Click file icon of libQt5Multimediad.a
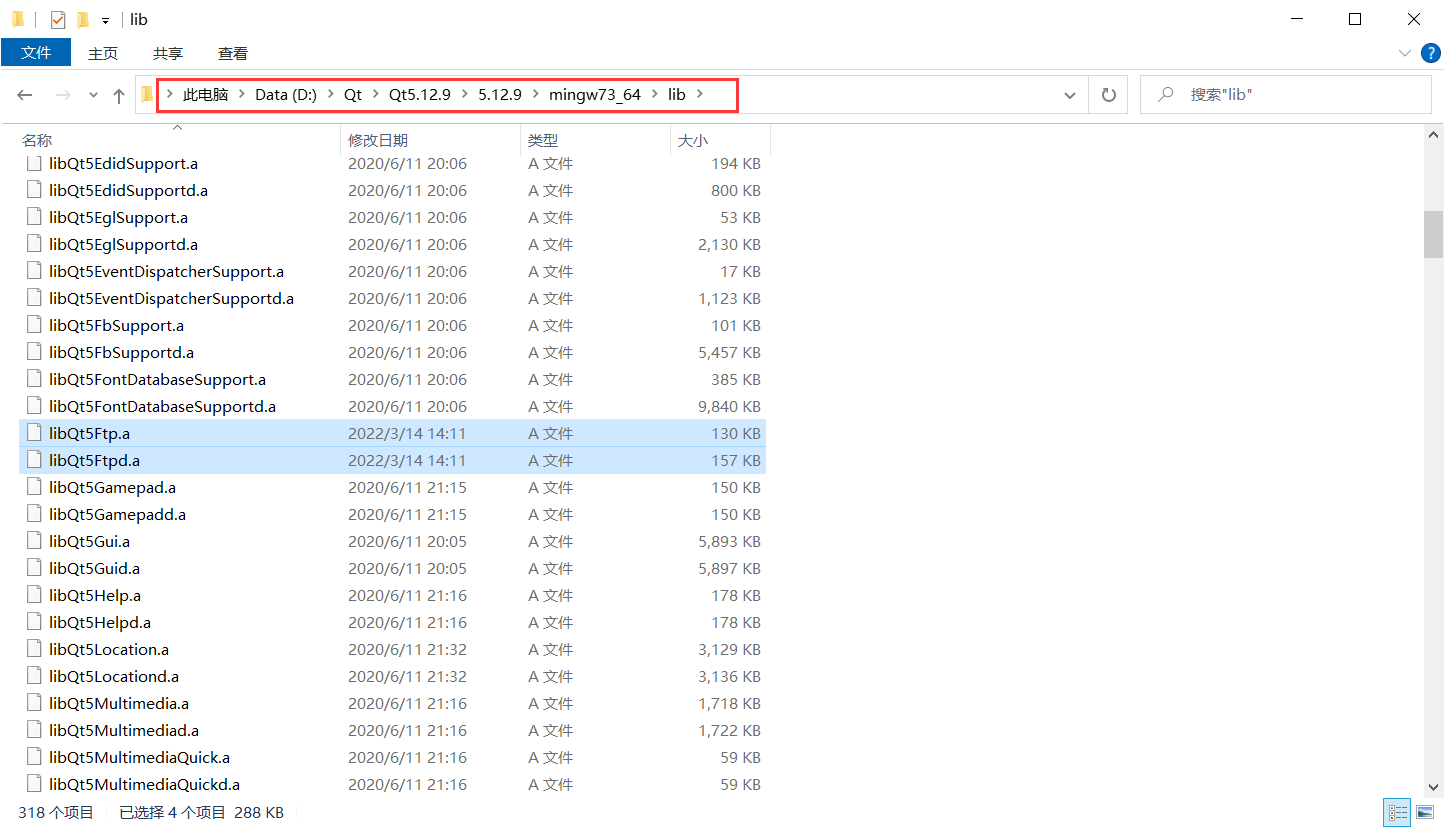This screenshot has height=828, width=1445. (34, 730)
